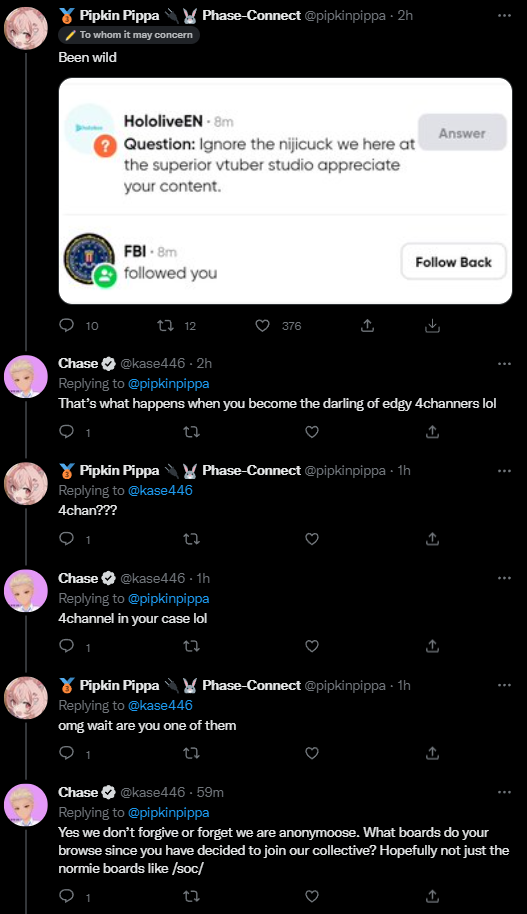This screenshot has height=914, width=527.
Task: Retweet the "4chan???" reply
Action: pos(191,539)
